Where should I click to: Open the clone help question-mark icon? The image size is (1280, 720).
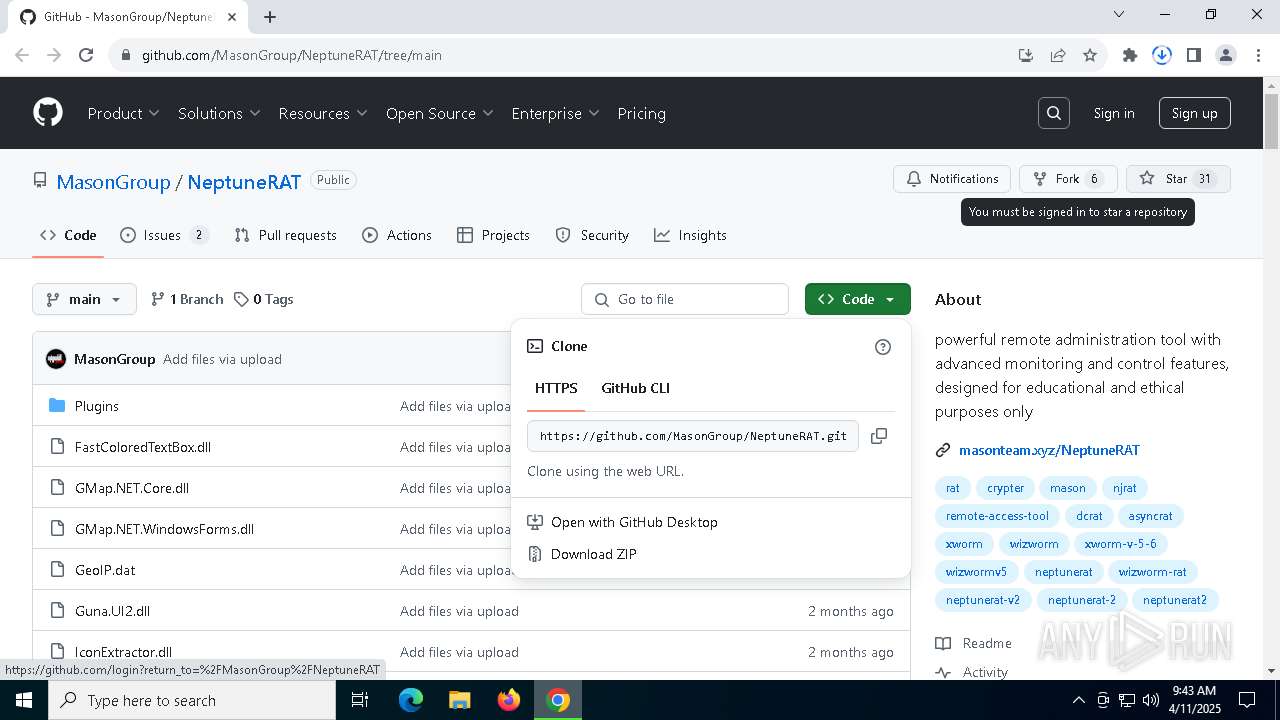click(x=882, y=347)
